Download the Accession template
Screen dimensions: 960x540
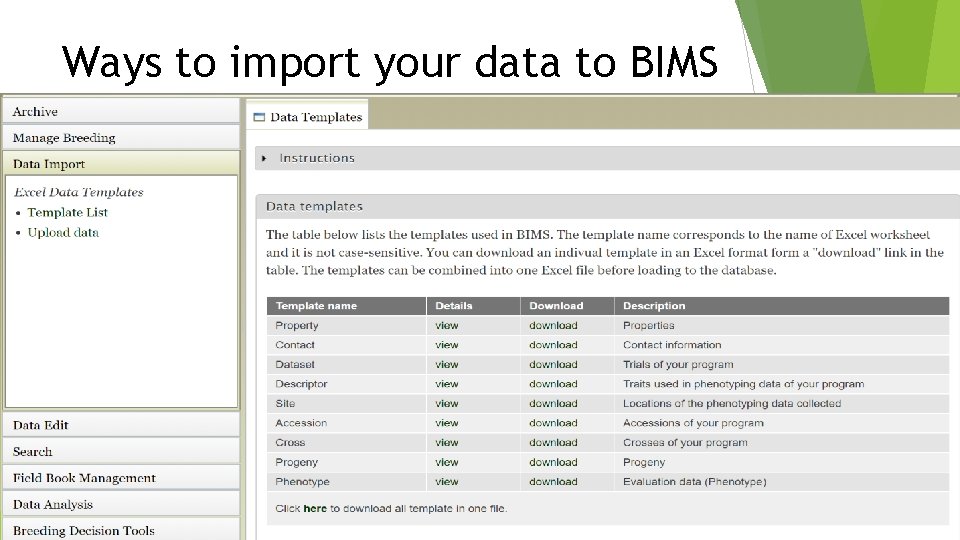pyautogui.click(x=553, y=423)
